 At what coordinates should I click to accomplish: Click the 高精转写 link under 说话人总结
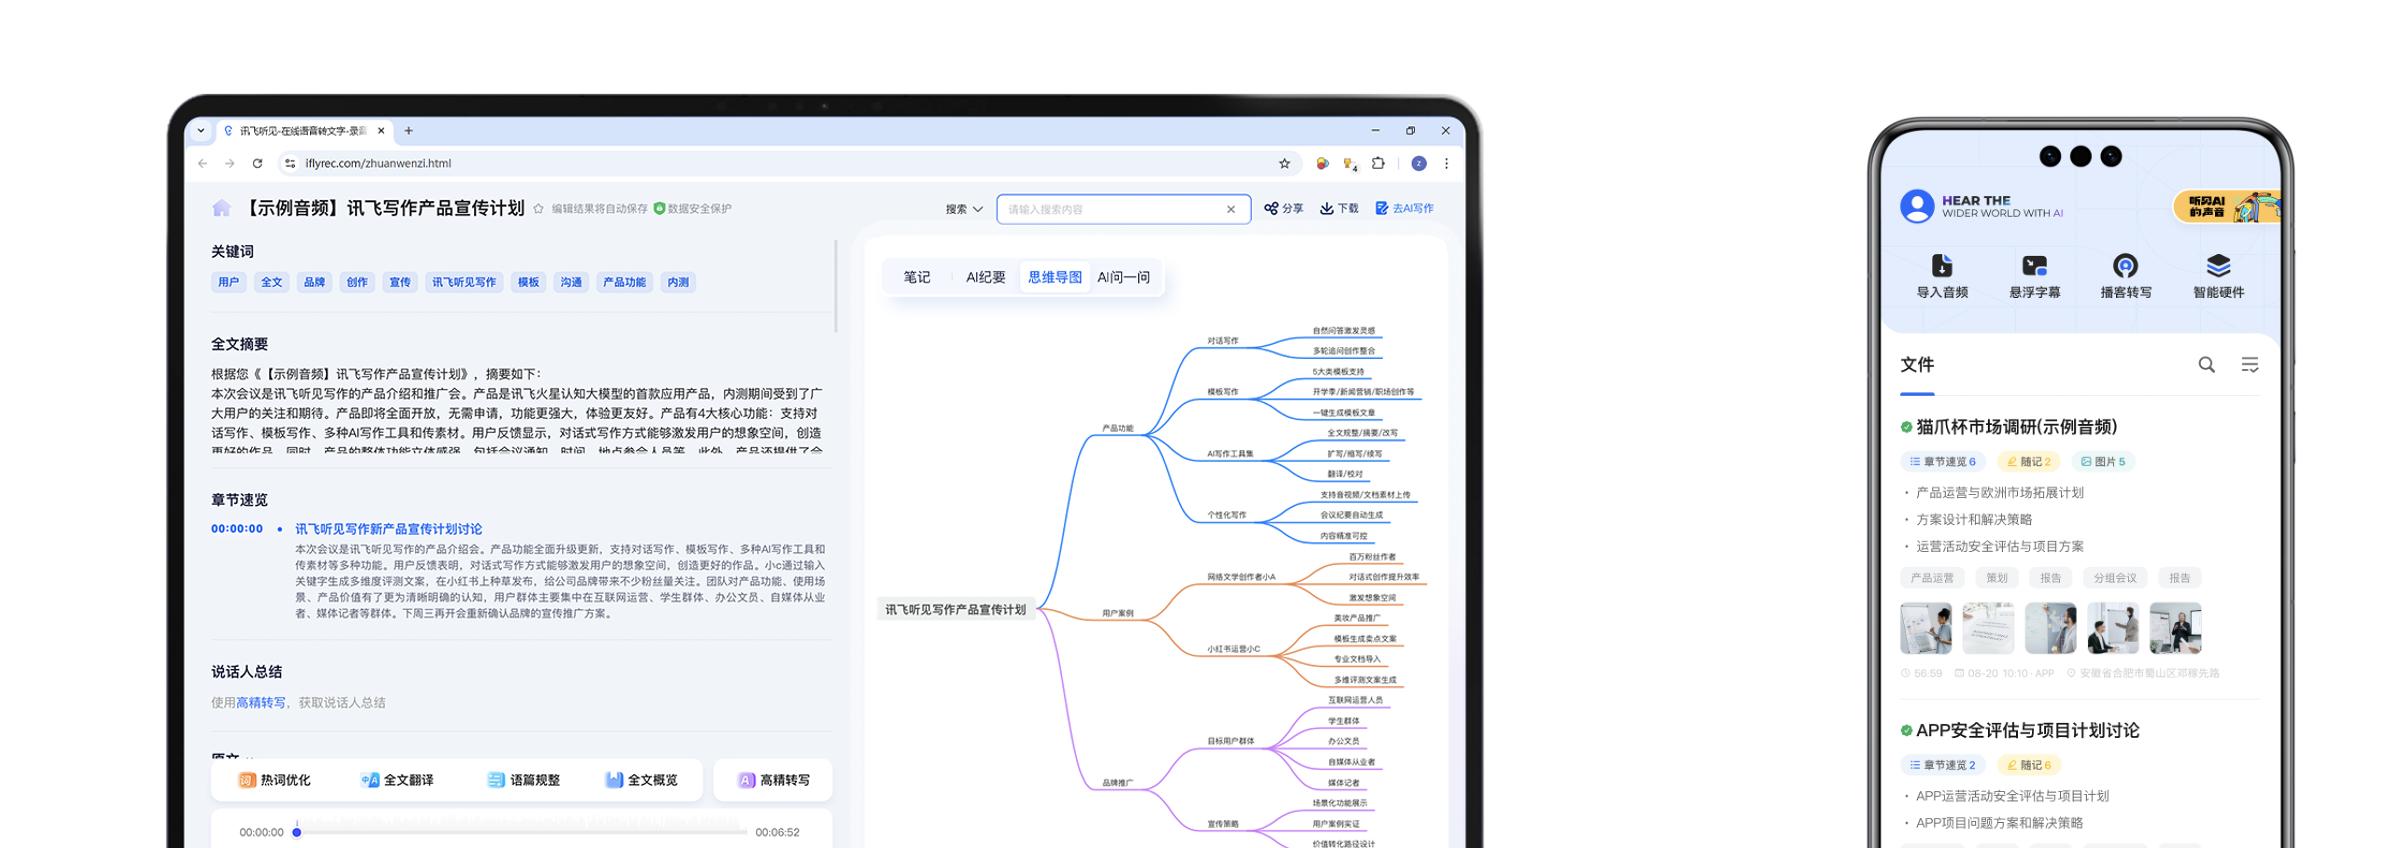pyautogui.click(x=260, y=703)
